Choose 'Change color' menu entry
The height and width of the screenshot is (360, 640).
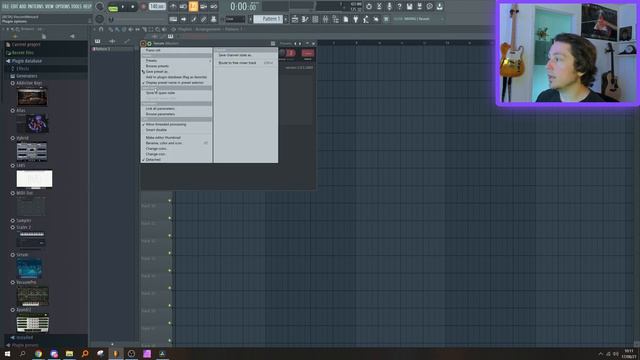(177, 149)
